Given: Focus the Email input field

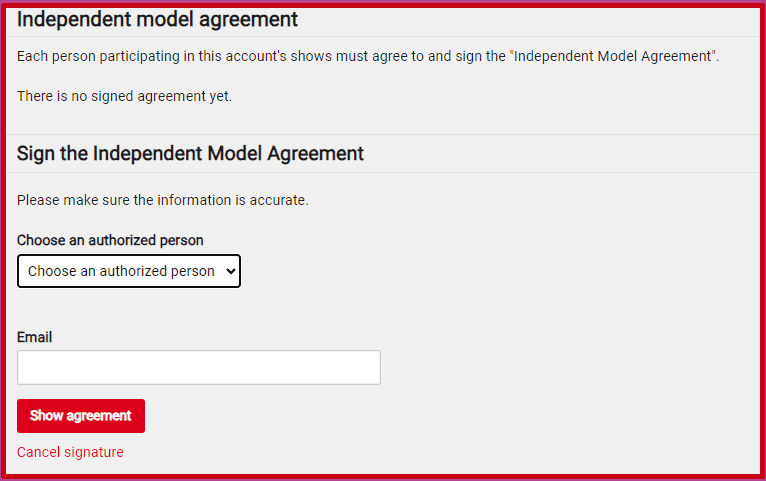Looking at the screenshot, I should point(198,367).
